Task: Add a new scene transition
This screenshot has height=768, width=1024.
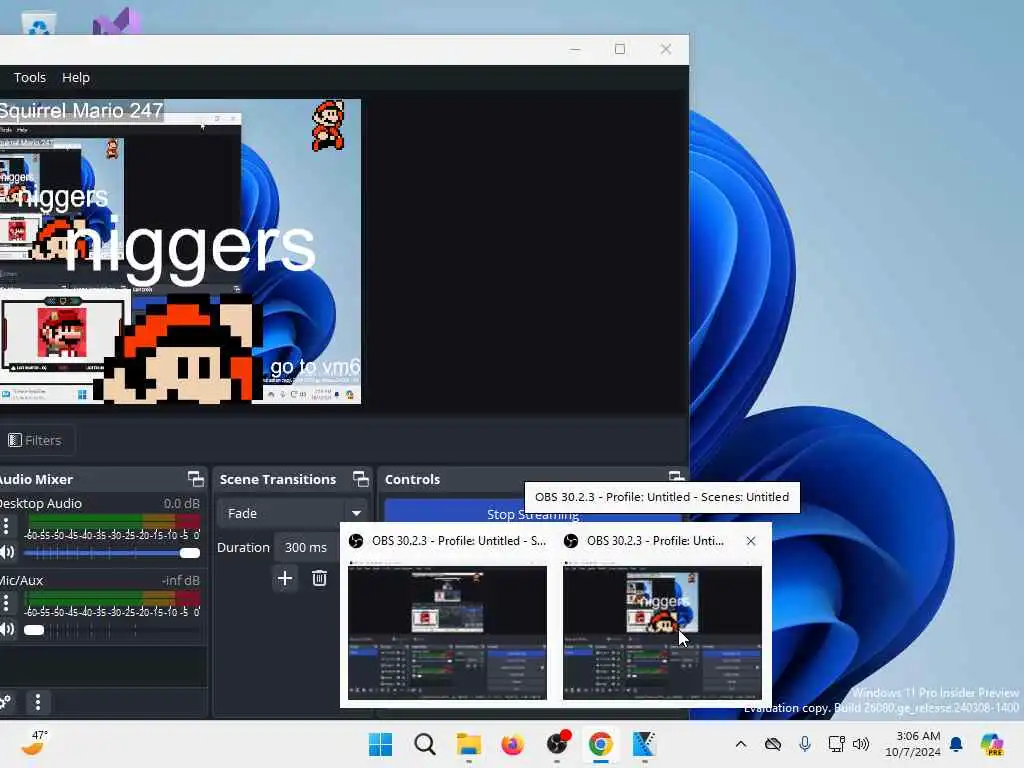Action: coord(285,578)
